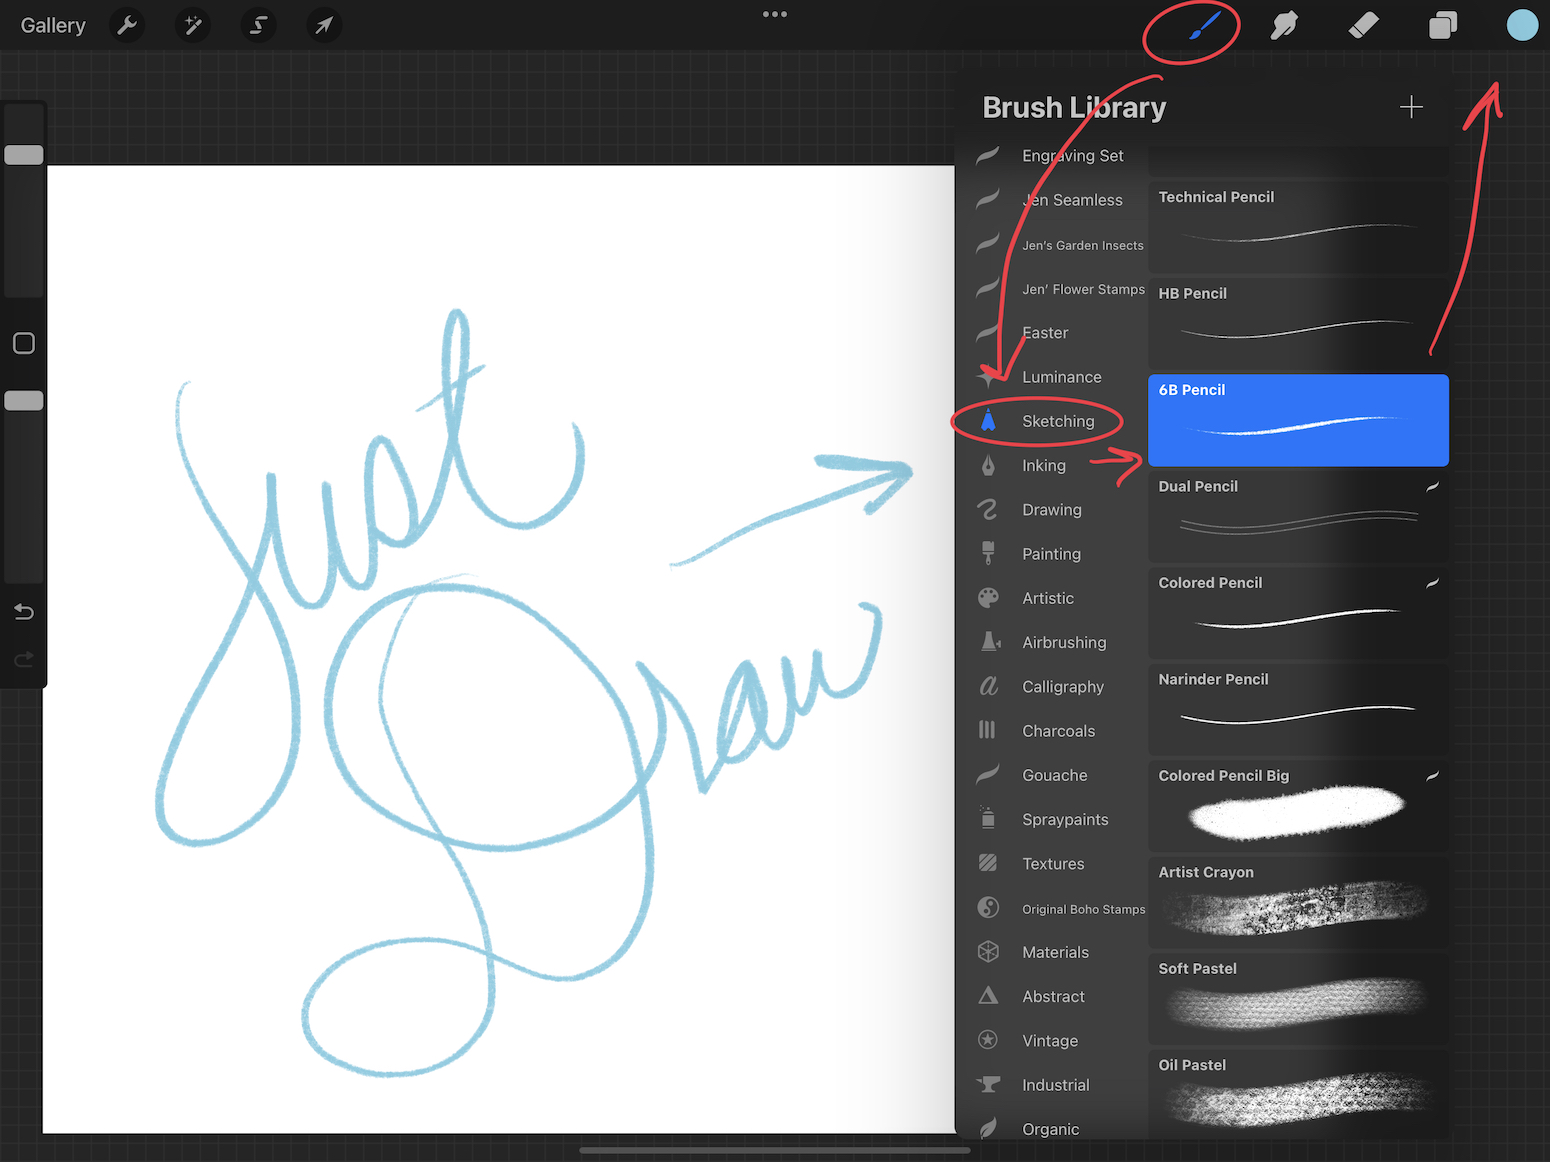Choose the Oil Pastel brush
Viewport: 1550px width, 1162px height.
(1298, 1095)
